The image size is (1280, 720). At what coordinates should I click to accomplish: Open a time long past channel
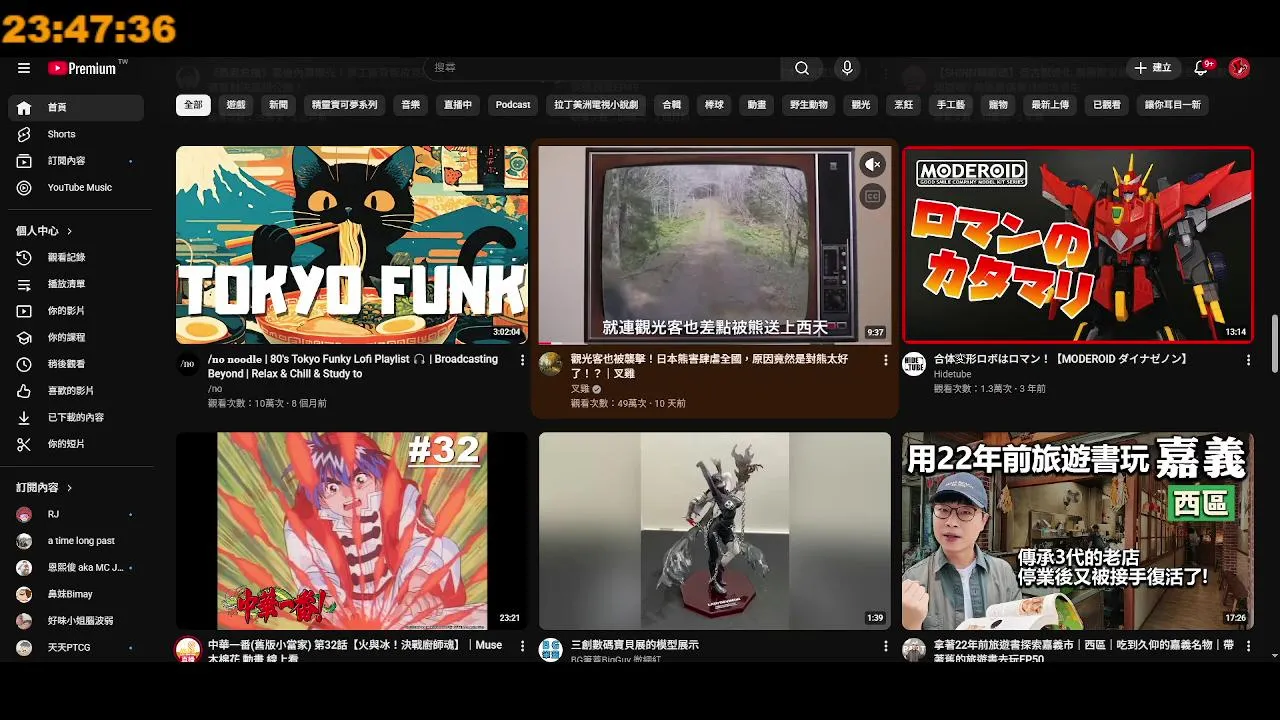click(76, 541)
